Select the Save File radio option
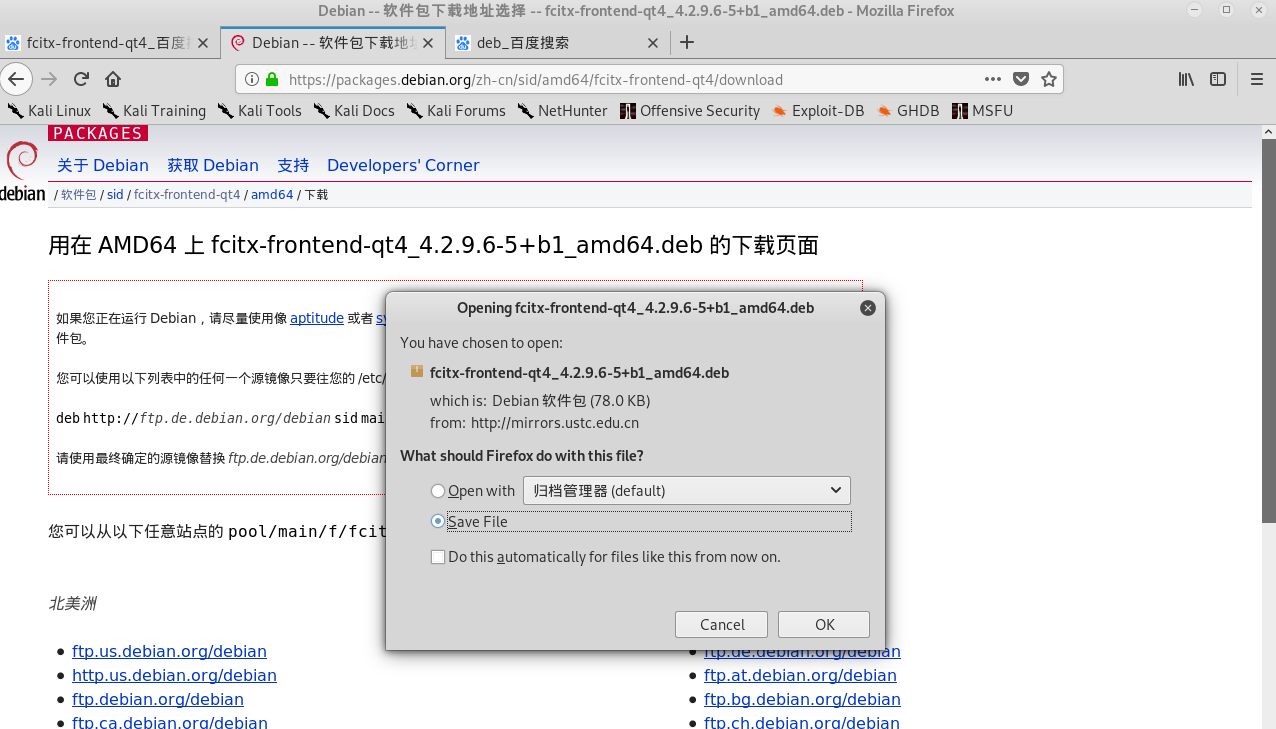This screenshot has height=729, width=1276. pos(438,522)
